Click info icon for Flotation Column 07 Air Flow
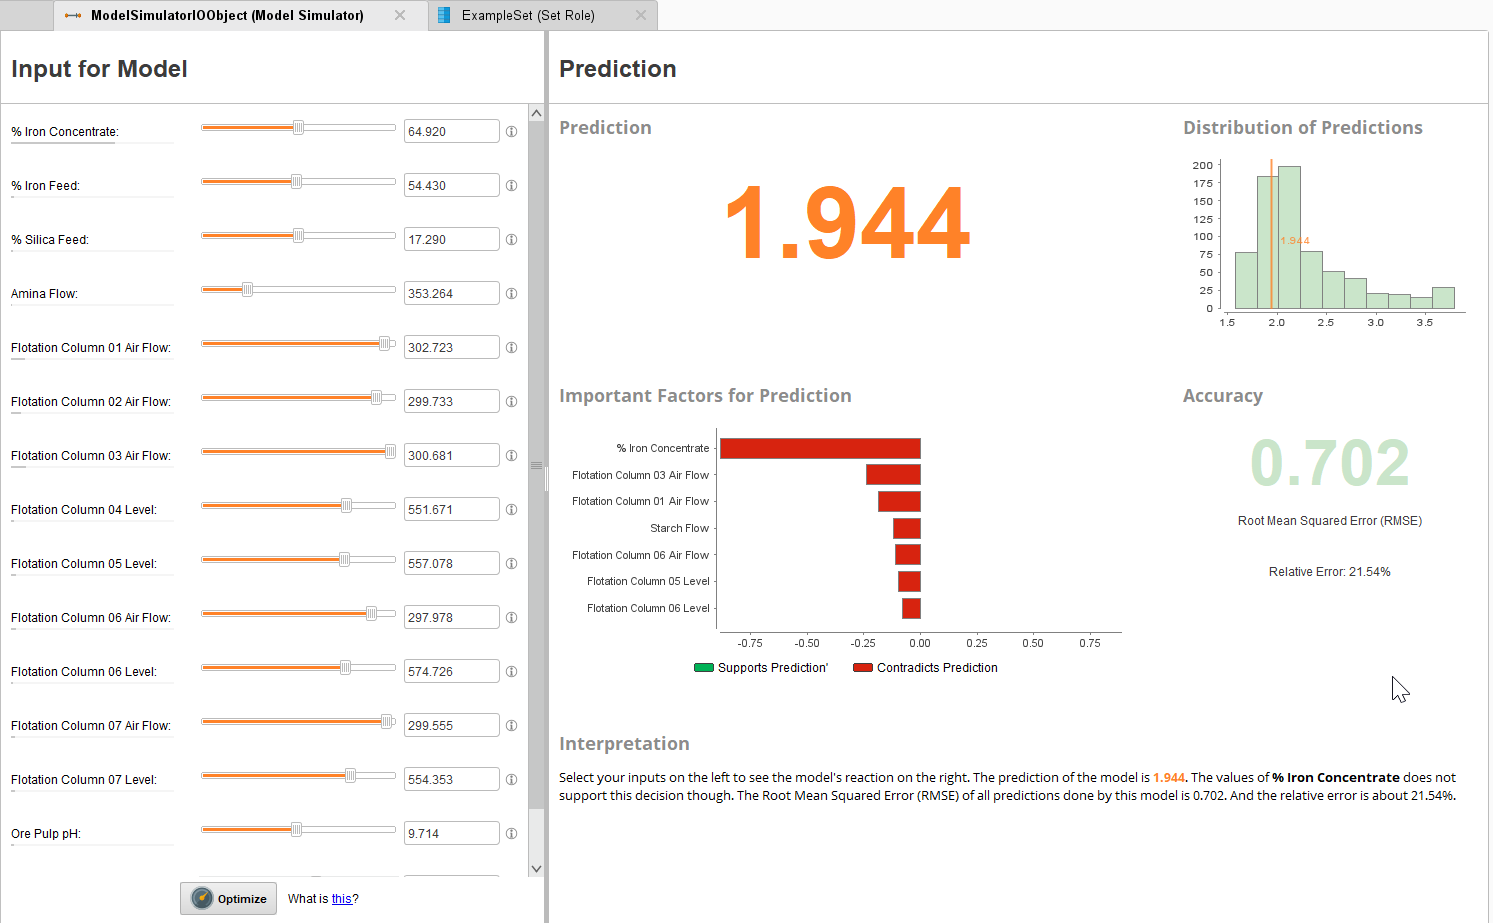The width and height of the screenshot is (1493, 923). tap(511, 726)
